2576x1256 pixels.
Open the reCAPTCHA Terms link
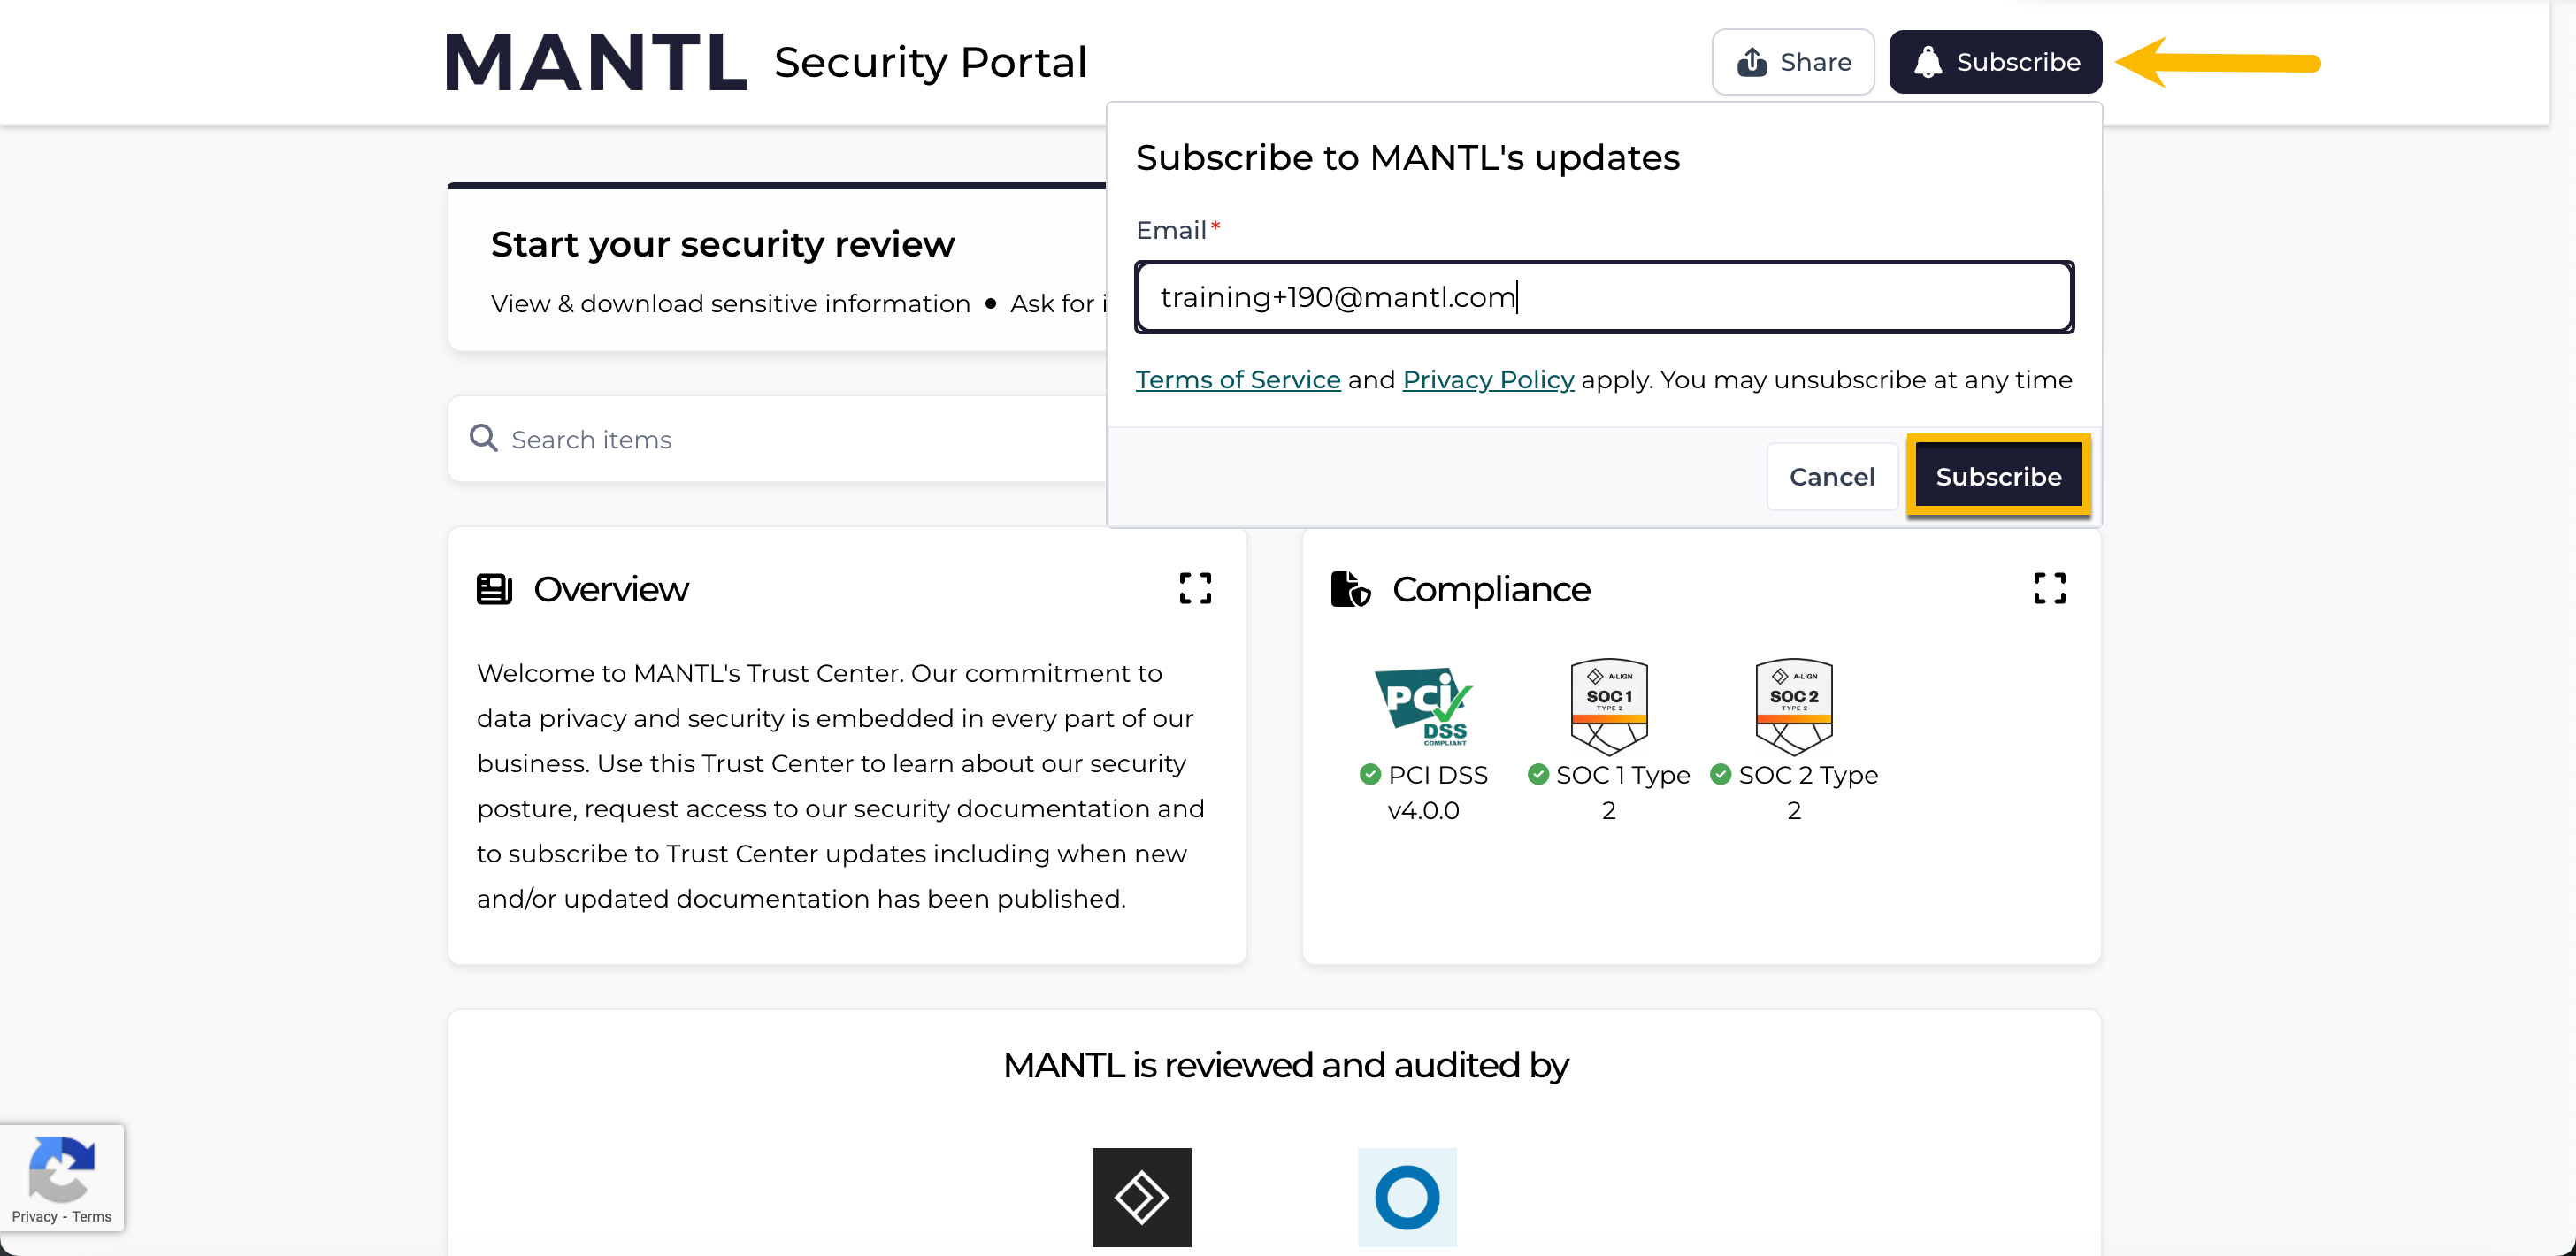coord(91,1217)
